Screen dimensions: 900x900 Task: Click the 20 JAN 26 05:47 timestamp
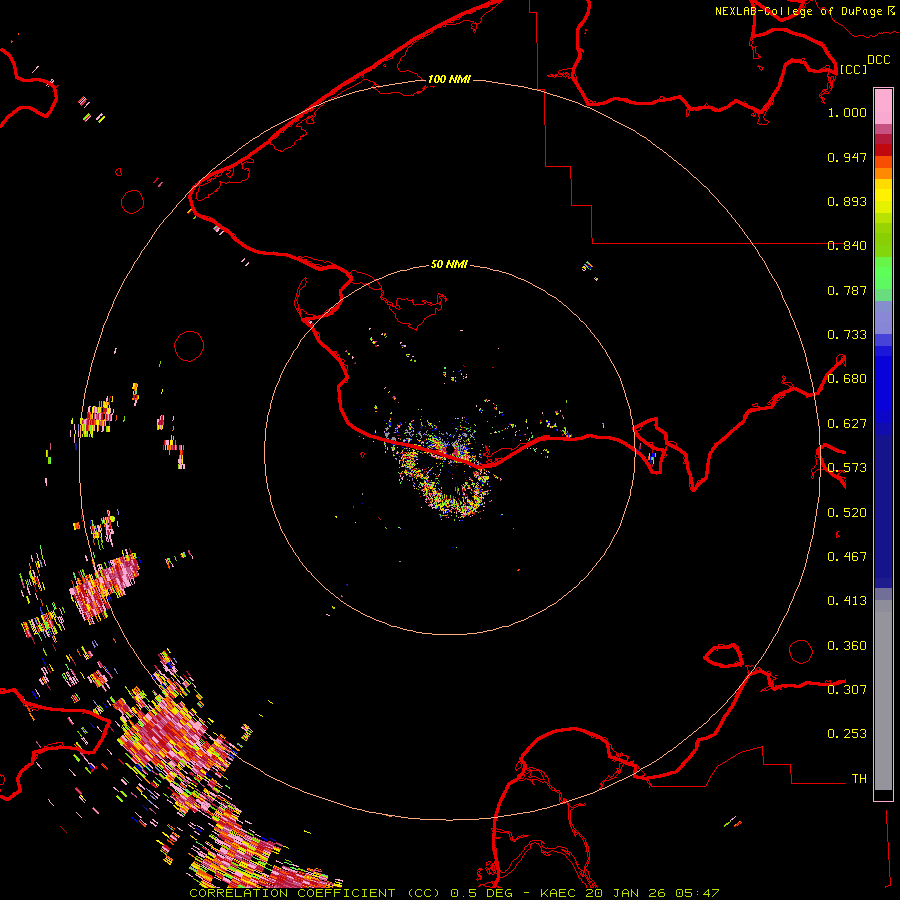652,893
